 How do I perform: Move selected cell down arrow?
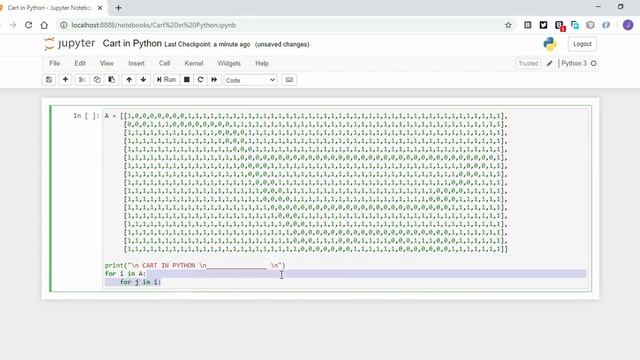point(143,80)
